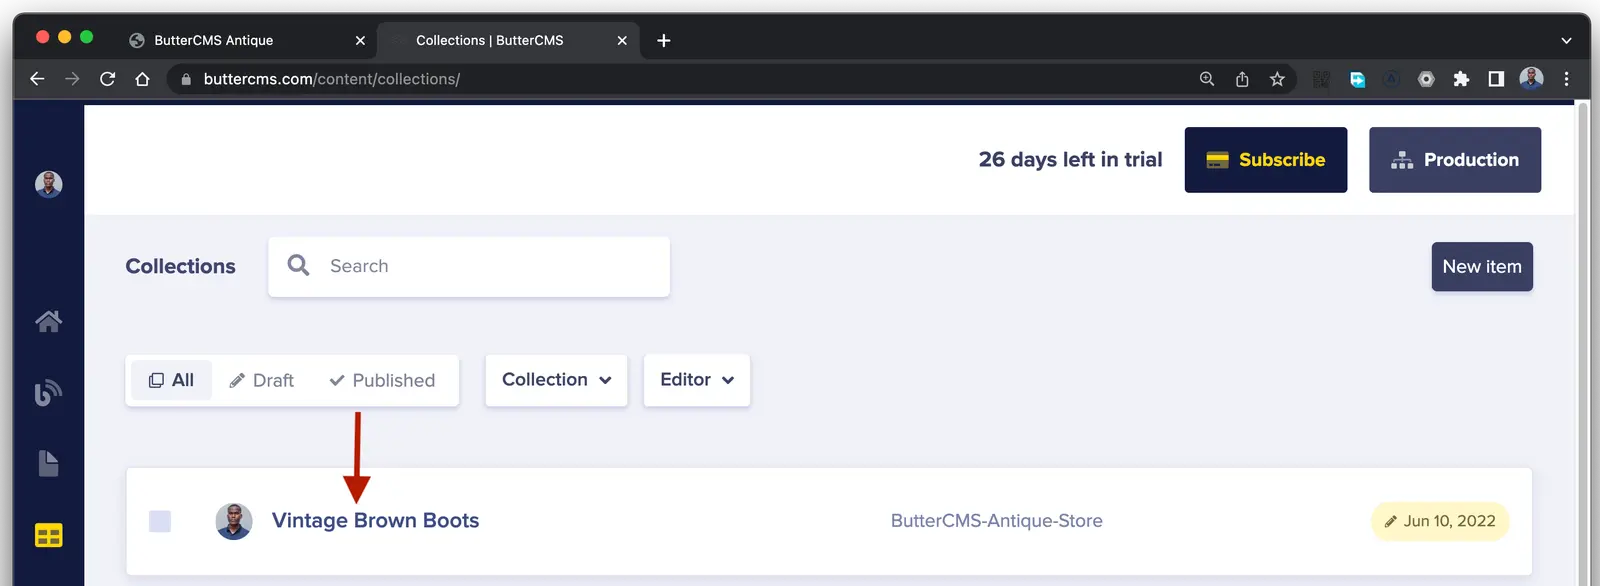Screen dimensions: 1600x586
Task: Reload the current page
Action: [x=107, y=79]
